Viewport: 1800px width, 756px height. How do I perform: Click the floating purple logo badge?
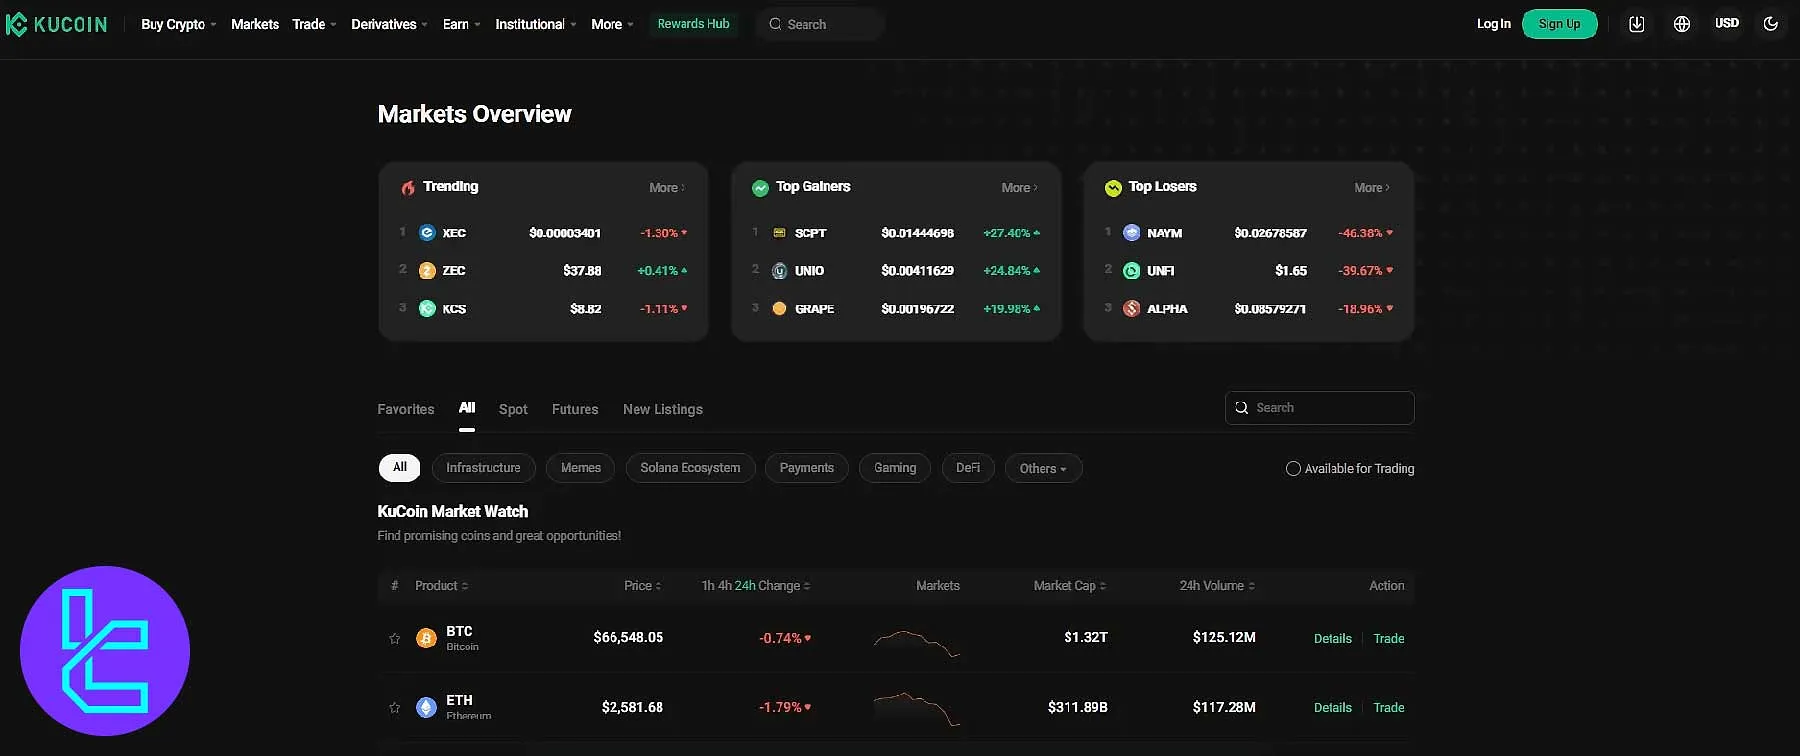click(x=105, y=651)
